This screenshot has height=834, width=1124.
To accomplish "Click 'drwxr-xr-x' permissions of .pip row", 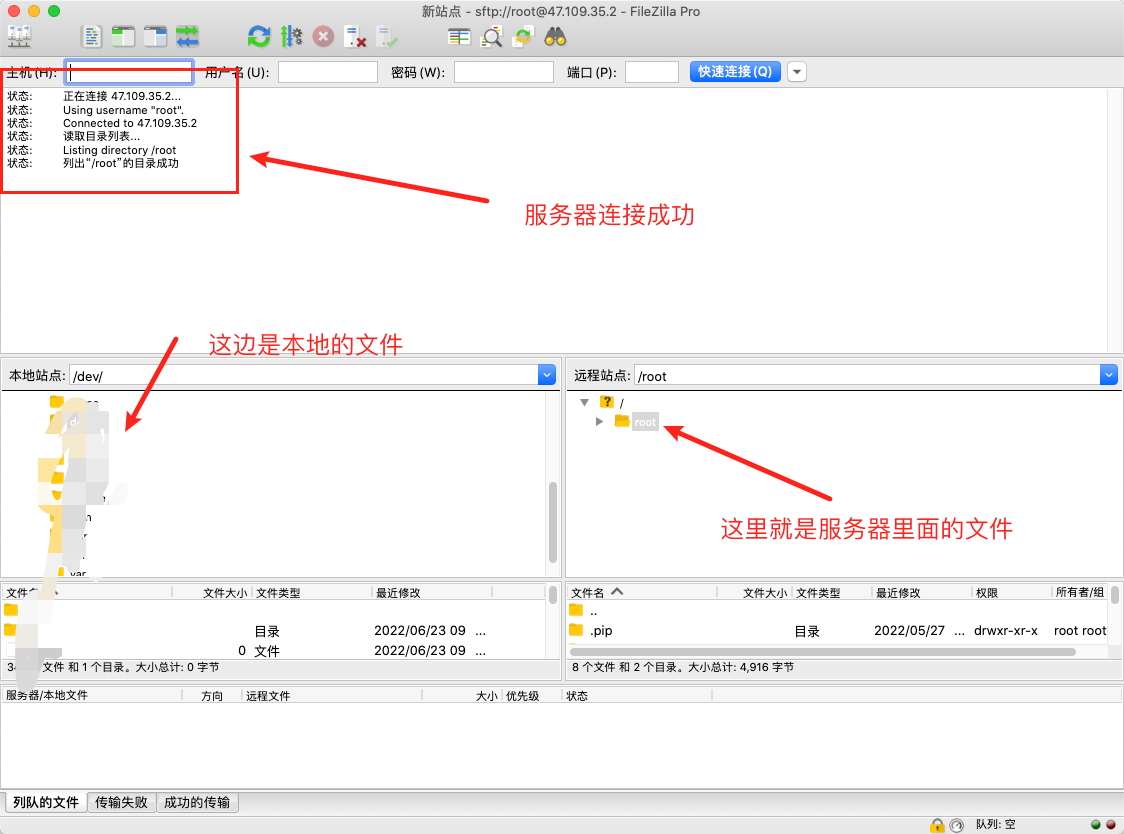I will coord(1006,630).
